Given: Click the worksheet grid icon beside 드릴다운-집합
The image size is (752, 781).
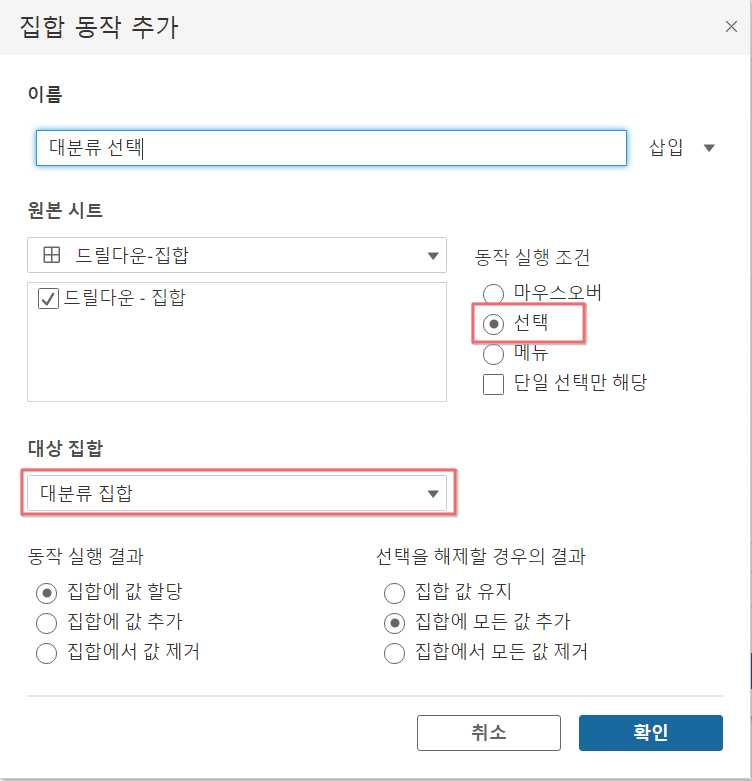Looking at the screenshot, I should (52, 255).
